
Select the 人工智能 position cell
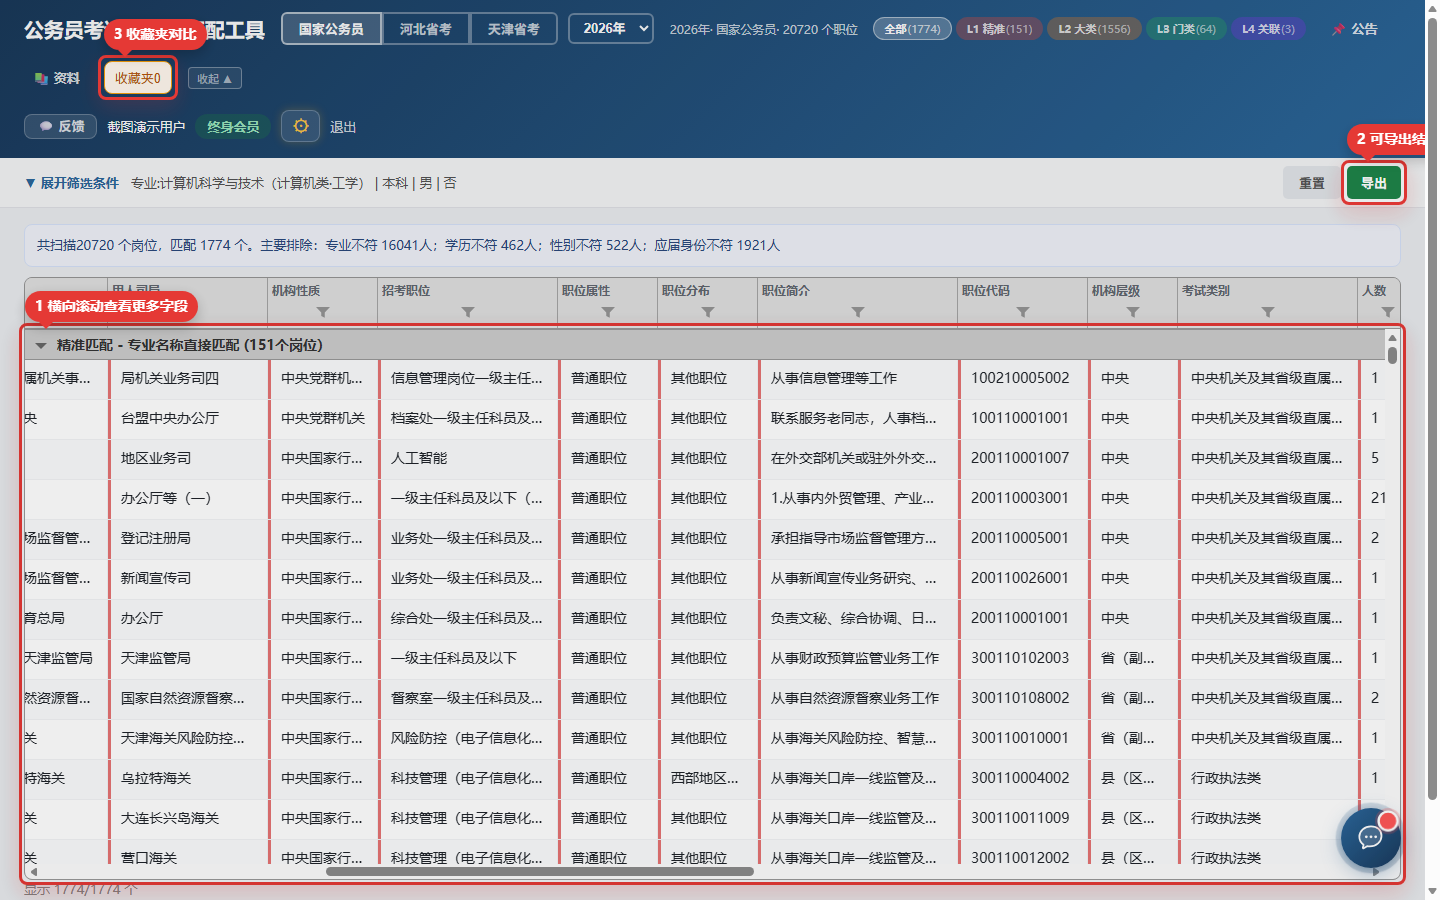click(468, 458)
